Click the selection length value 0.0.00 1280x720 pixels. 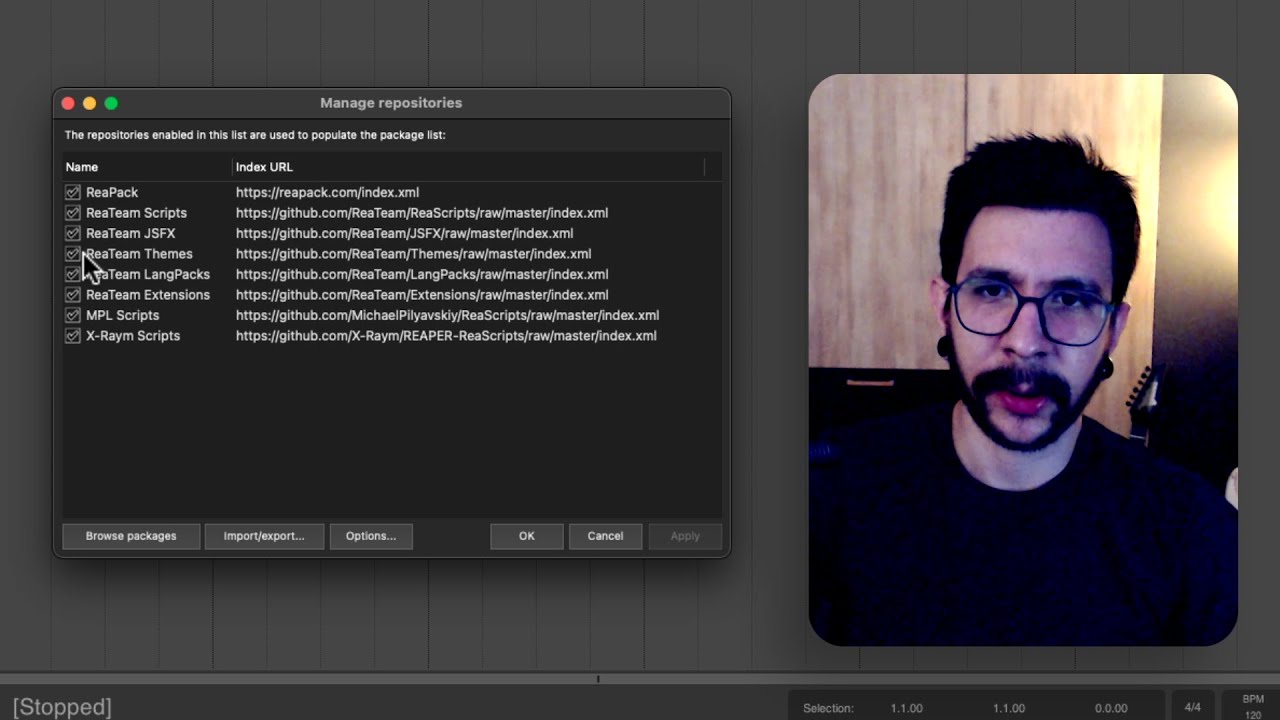[1111, 708]
